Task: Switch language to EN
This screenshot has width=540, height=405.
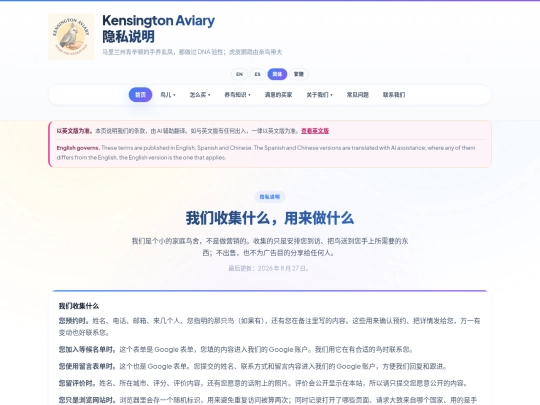Action: (239, 74)
